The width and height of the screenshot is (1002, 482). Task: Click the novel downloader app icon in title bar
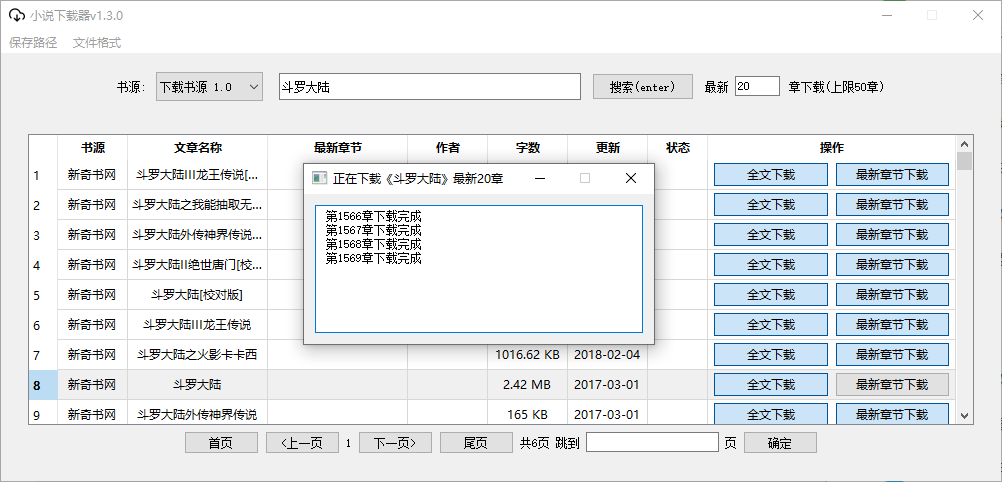(16, 16)
